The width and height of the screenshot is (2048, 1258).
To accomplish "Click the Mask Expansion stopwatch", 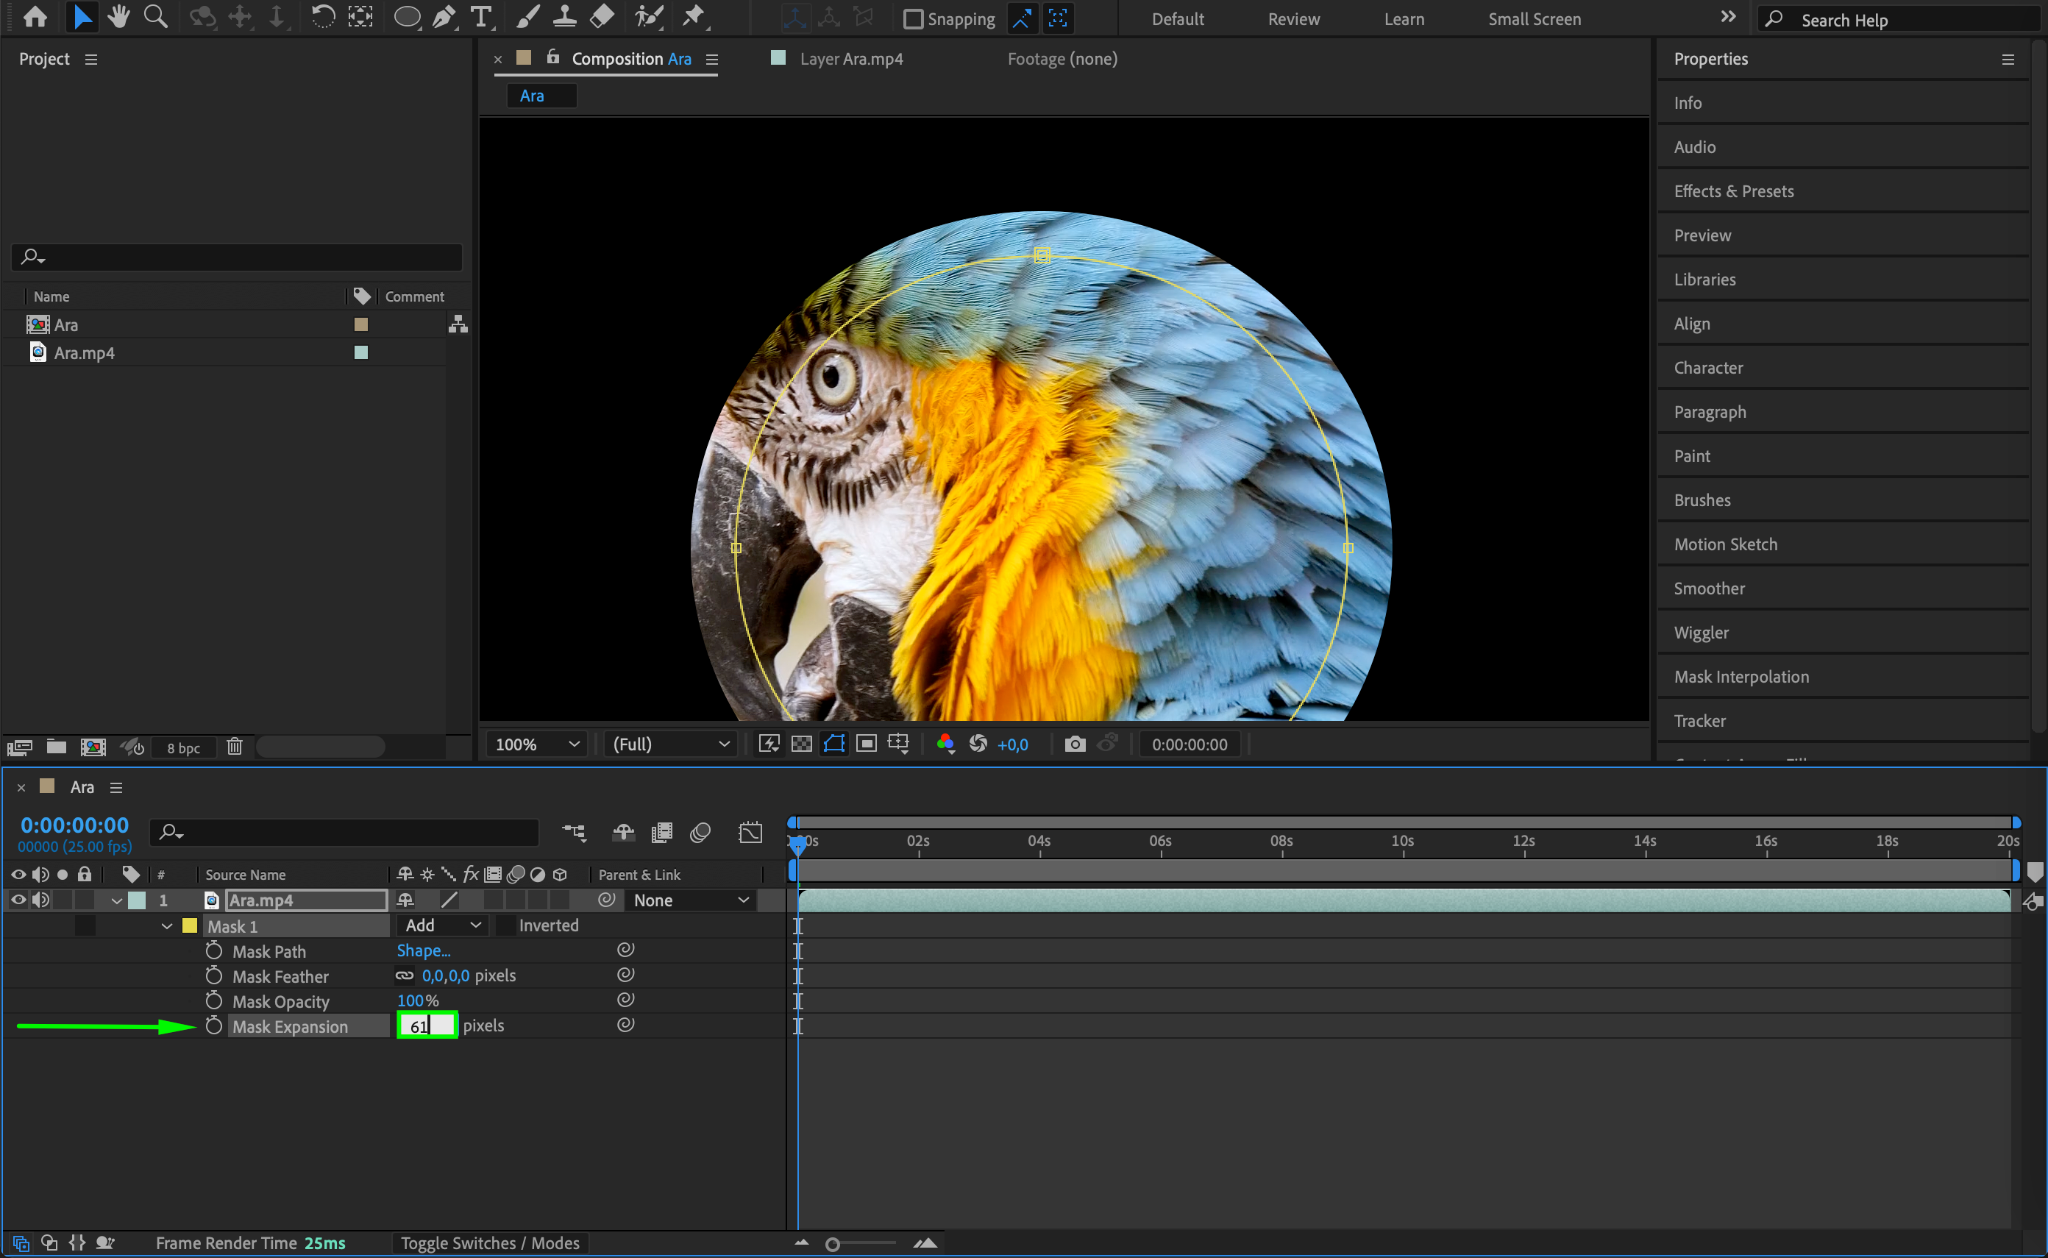I will (x=214, y=1026).
